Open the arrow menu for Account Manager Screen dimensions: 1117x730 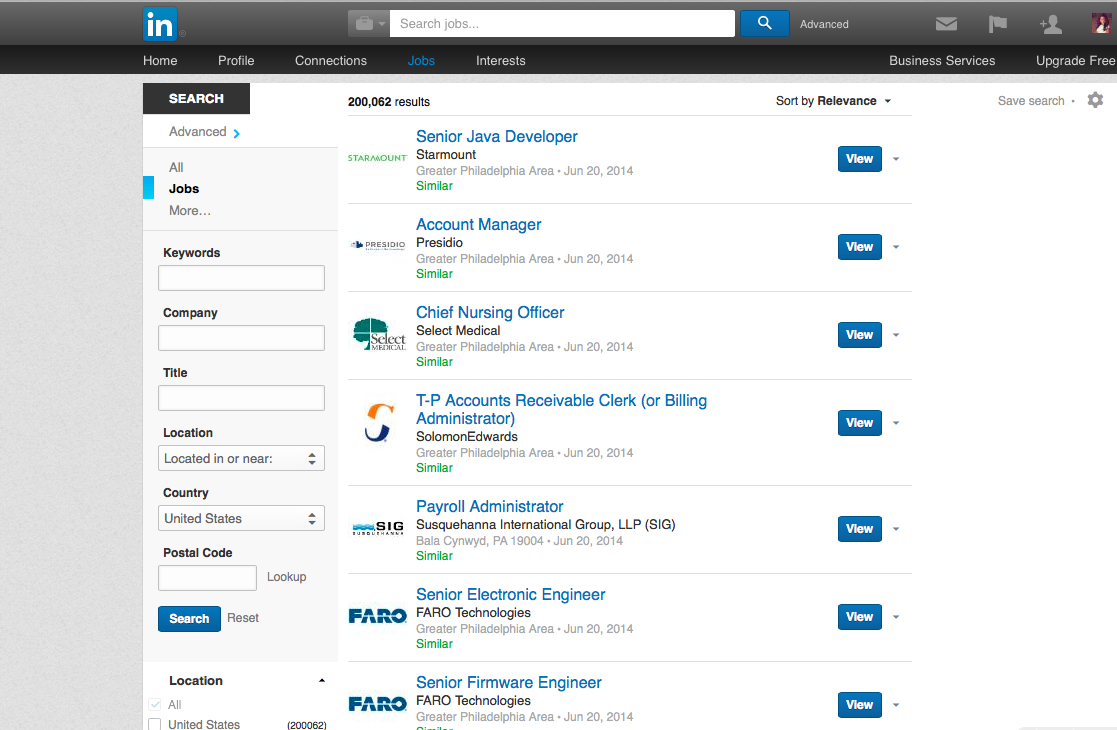pos(896,247)
